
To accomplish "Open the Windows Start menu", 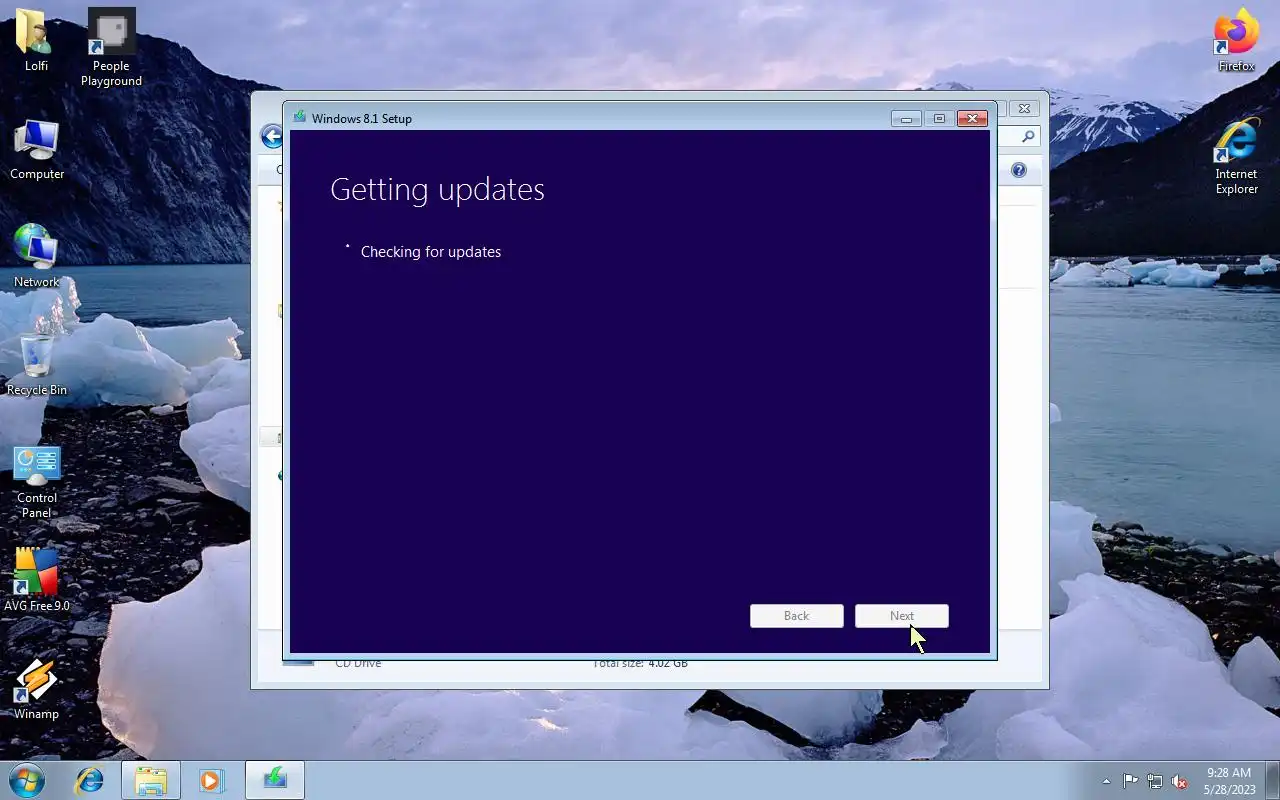I will [27, 779].
